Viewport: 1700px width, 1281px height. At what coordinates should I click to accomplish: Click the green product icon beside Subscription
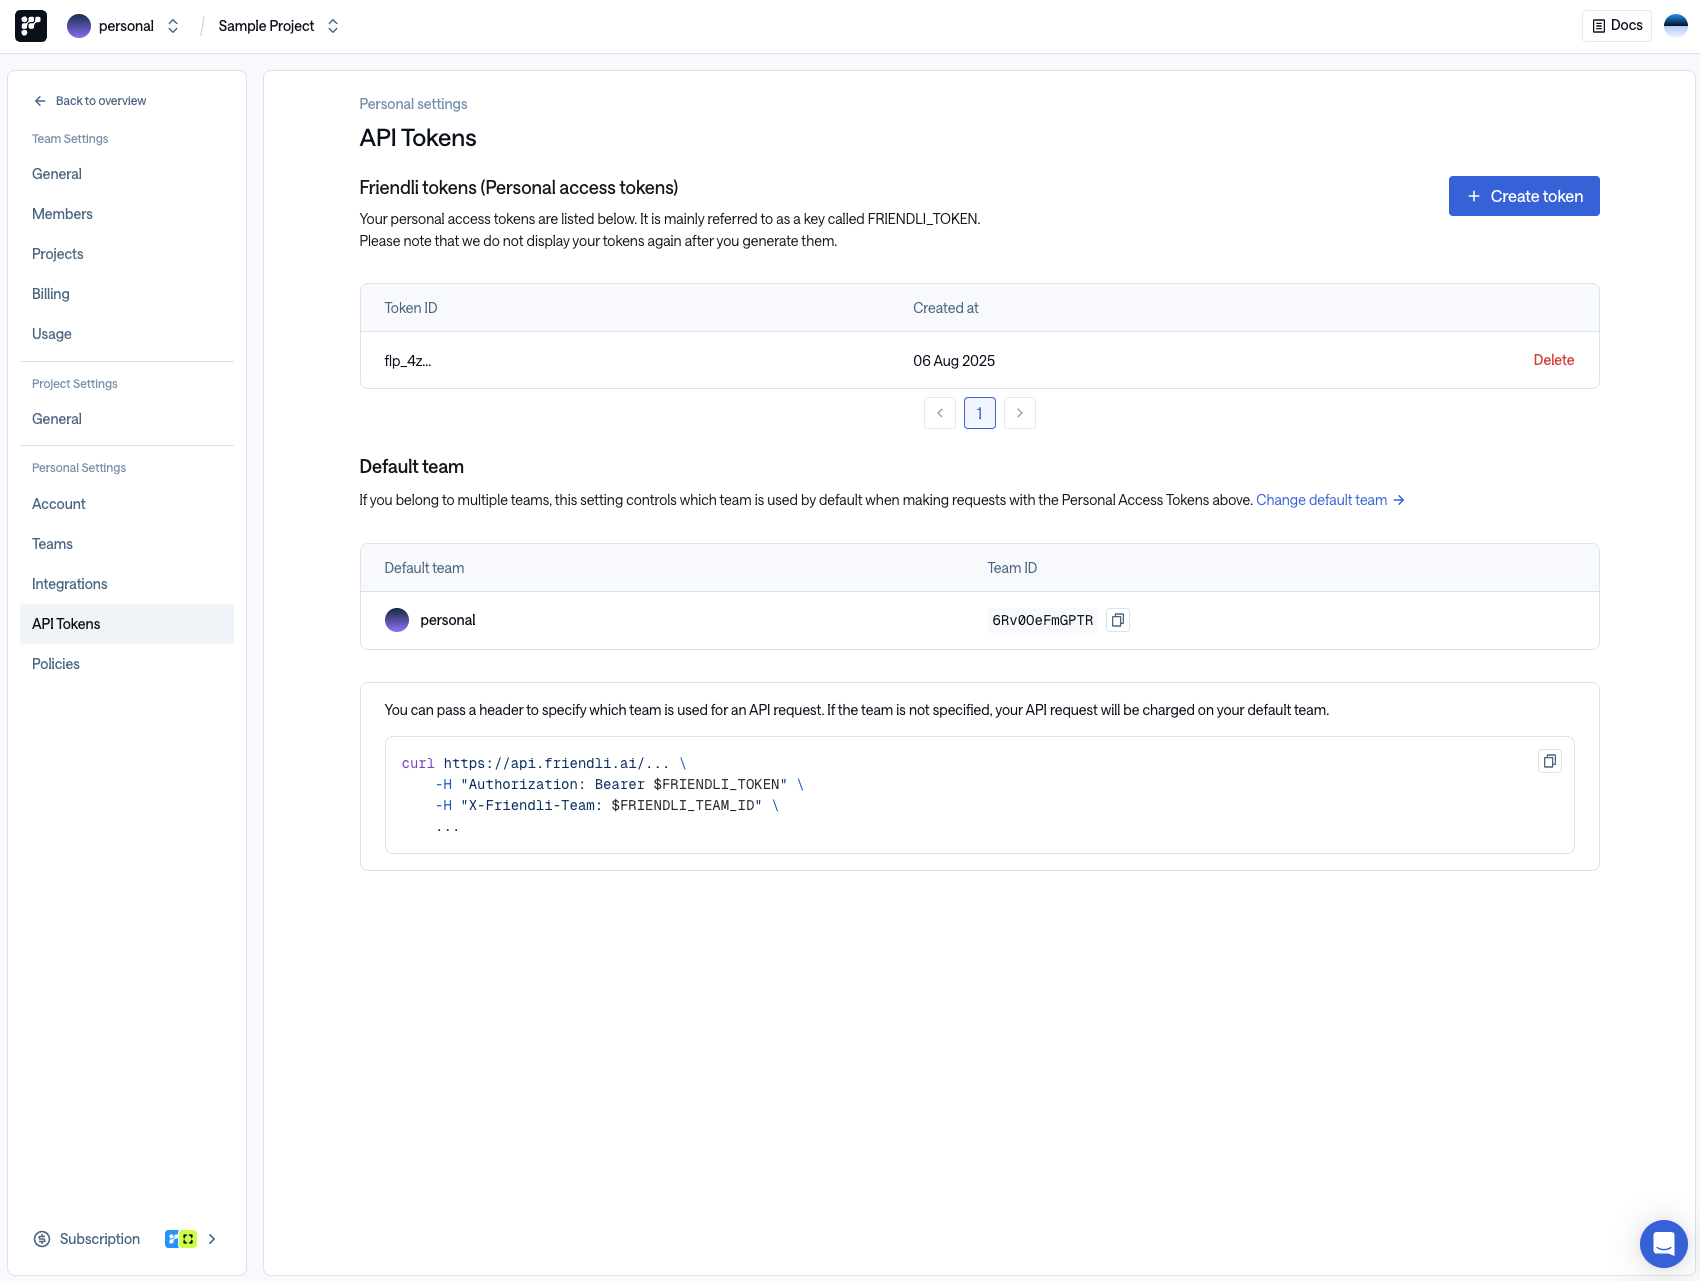coord(188,1238)
